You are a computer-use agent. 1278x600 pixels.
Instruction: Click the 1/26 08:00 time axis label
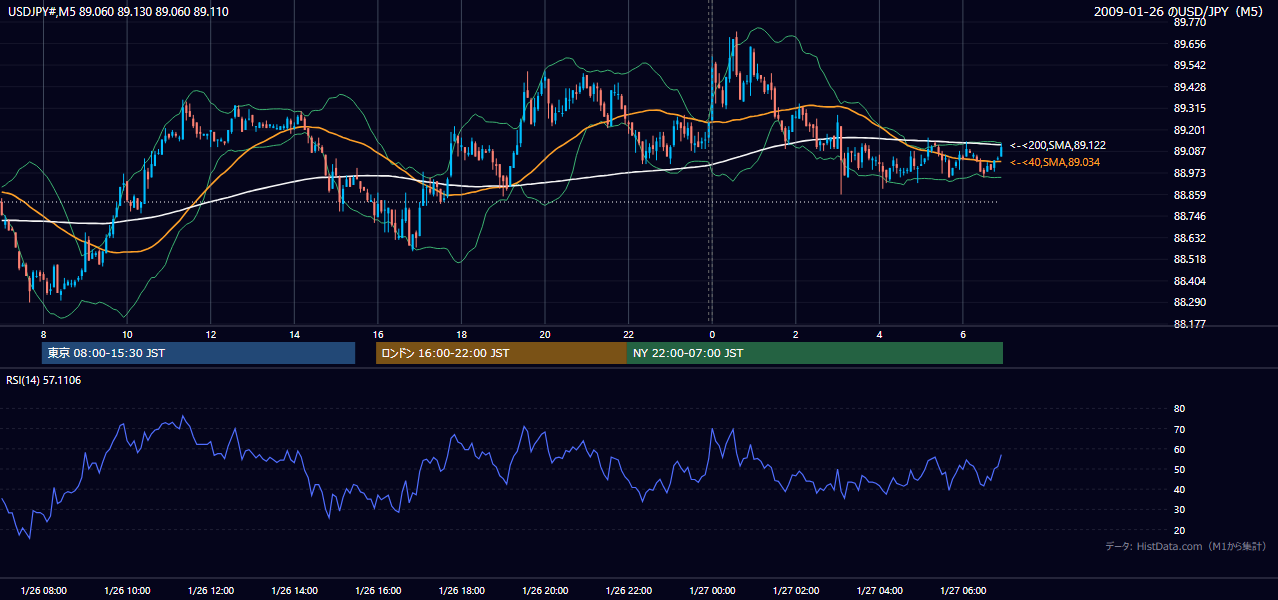[x=43, y=591]
